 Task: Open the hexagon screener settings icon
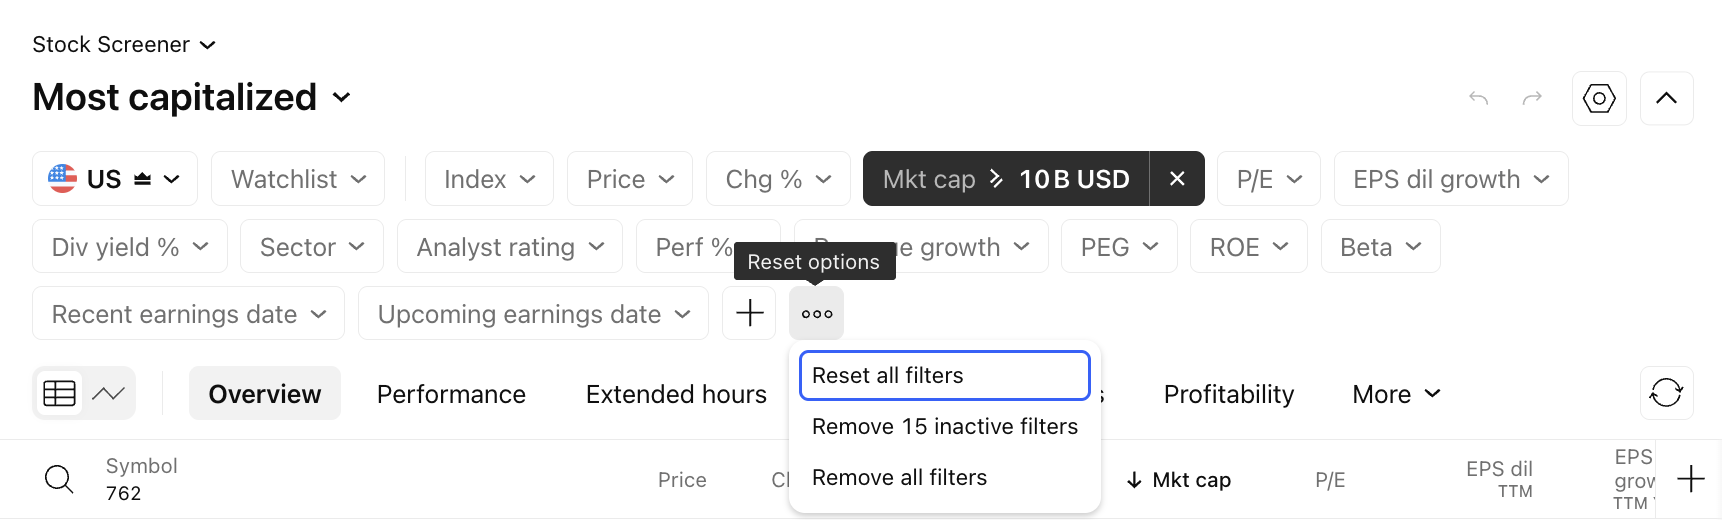click(1599, 98)
